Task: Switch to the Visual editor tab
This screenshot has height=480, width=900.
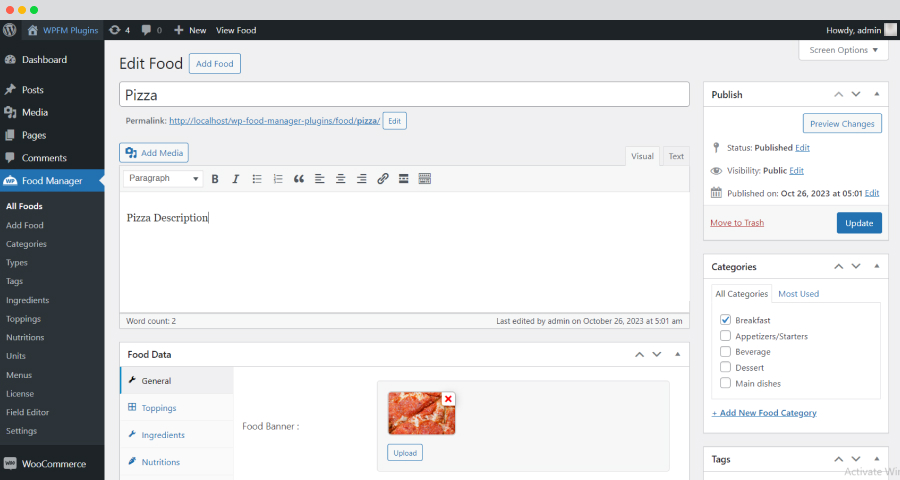Action: pos(642,156)
